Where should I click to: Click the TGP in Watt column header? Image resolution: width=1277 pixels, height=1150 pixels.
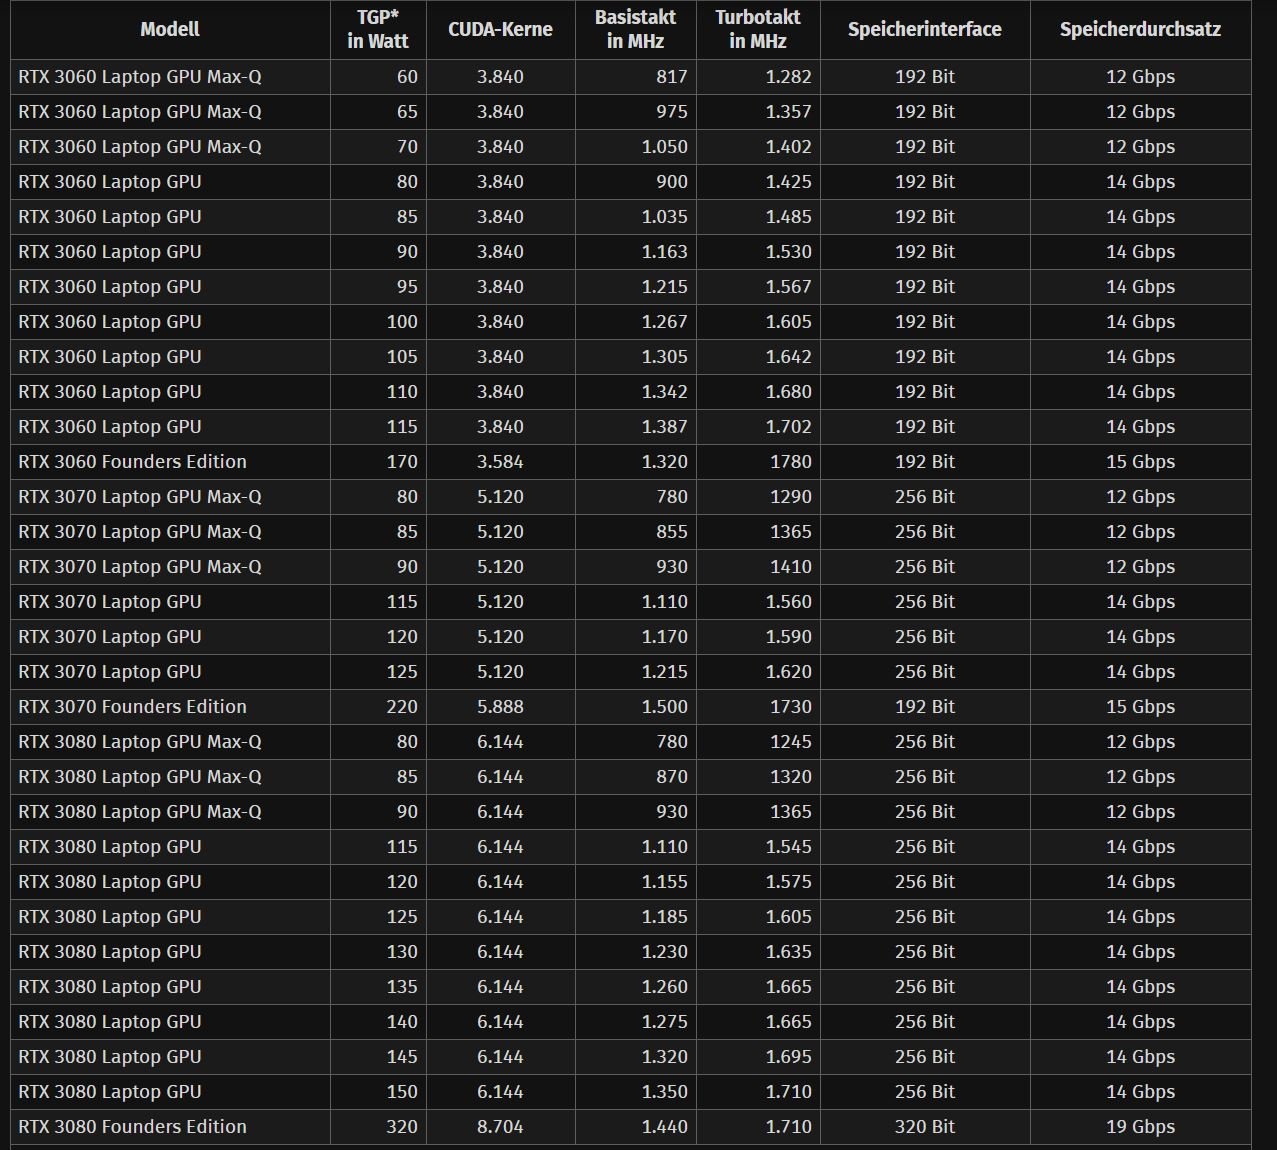point(378,29)
